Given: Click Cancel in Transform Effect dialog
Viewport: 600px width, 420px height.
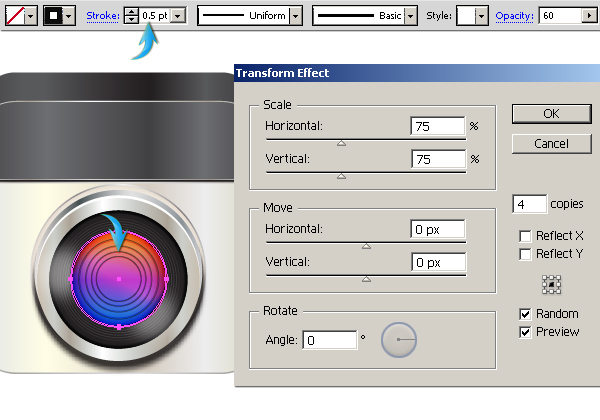Looking at the screenshot, I should click(551, 144).
